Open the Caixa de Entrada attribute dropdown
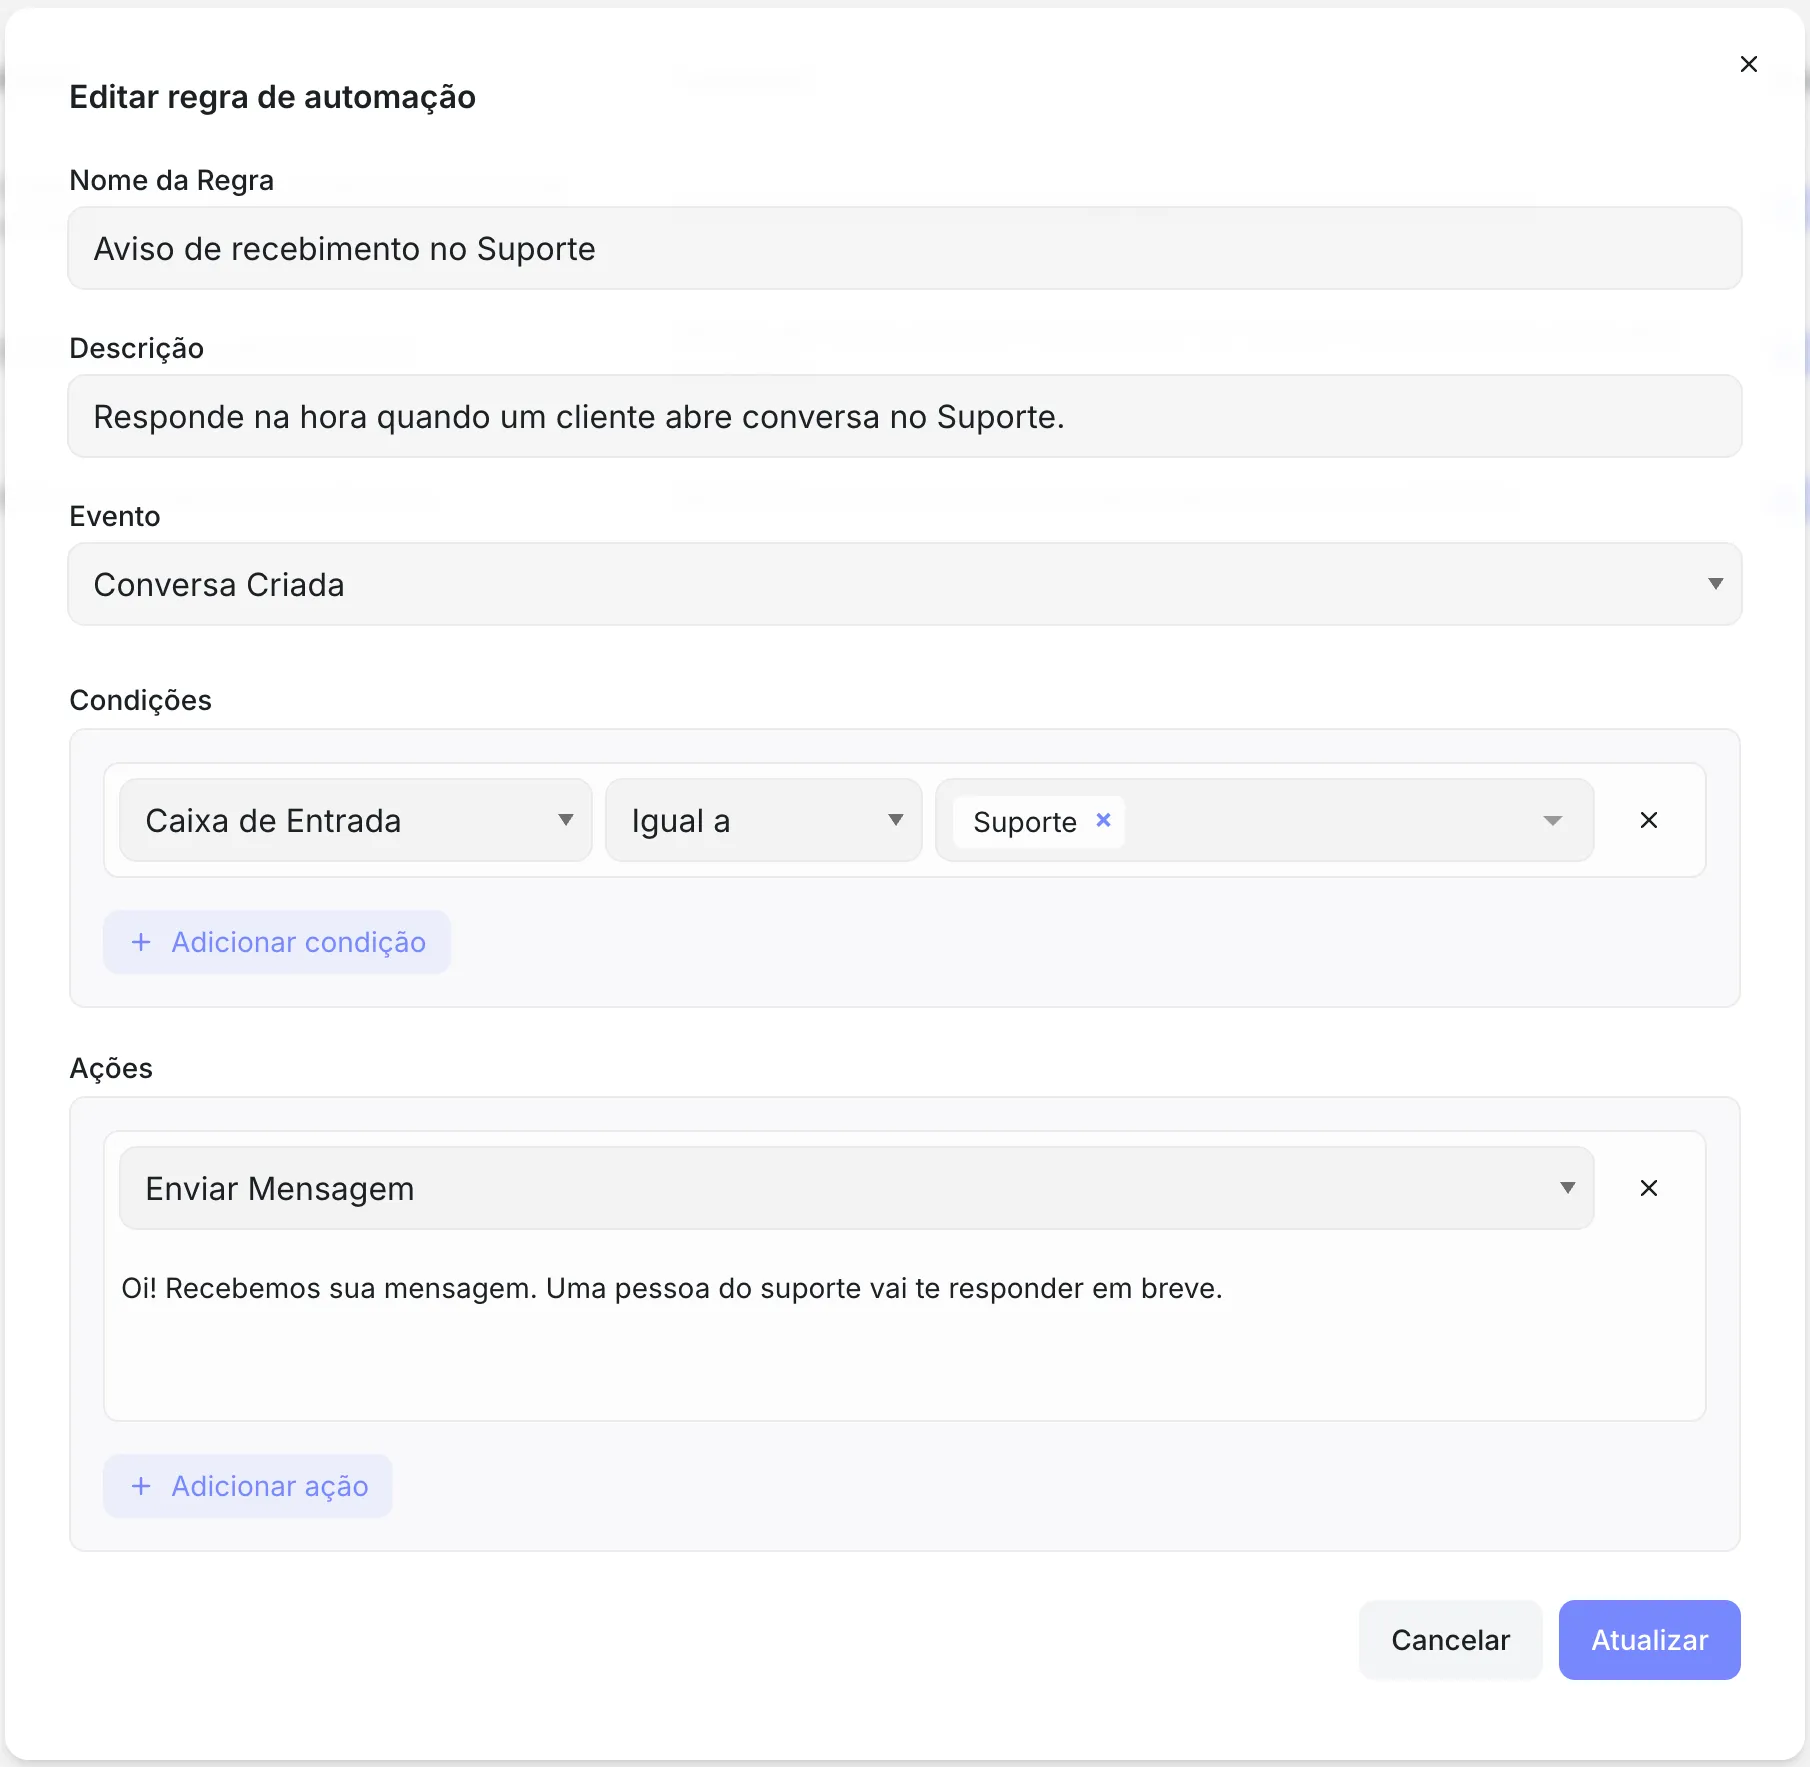 coord(356,820)
